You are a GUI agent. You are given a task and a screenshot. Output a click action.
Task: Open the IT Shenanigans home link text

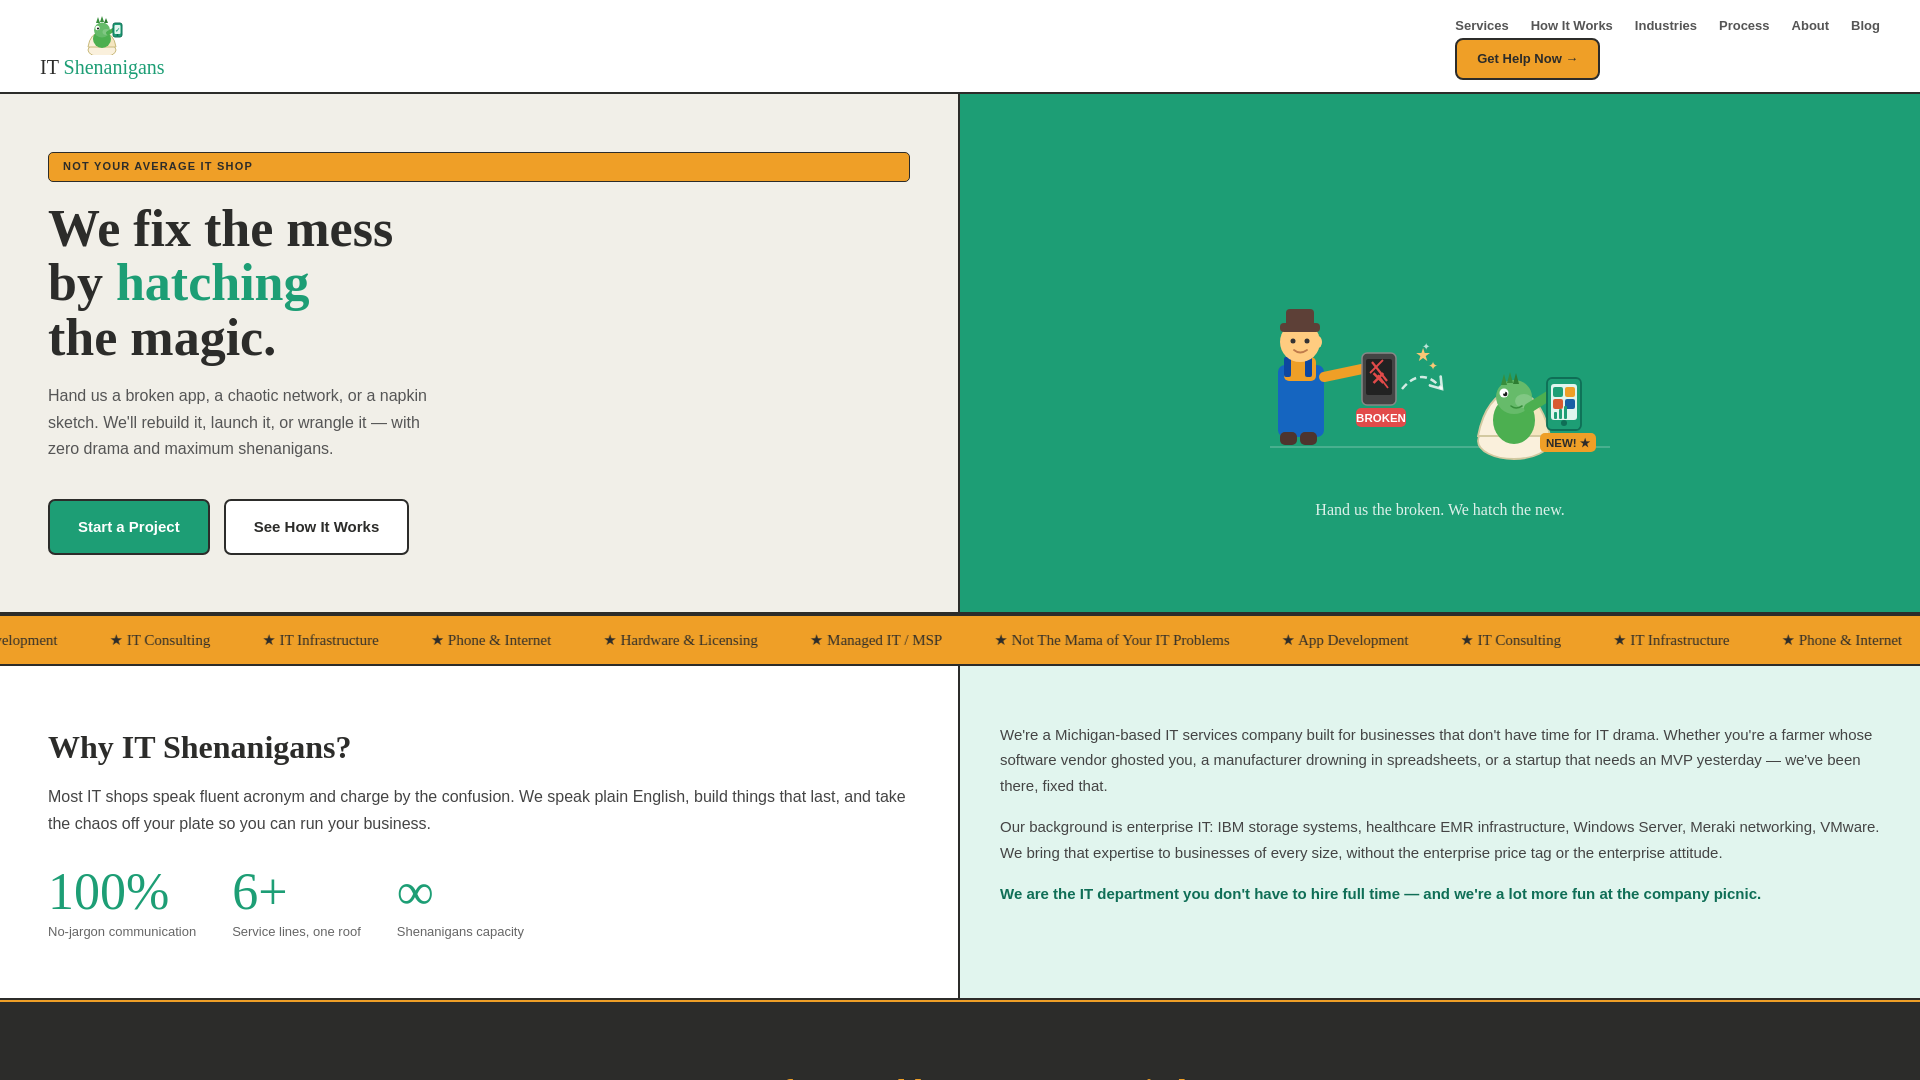(102, 67)
